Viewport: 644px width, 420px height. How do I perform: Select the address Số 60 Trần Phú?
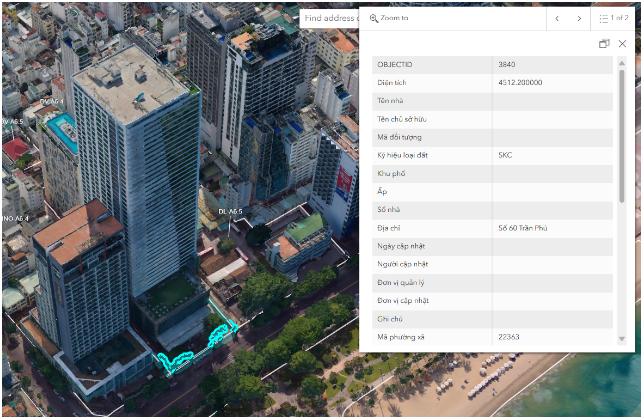point(522,228)
